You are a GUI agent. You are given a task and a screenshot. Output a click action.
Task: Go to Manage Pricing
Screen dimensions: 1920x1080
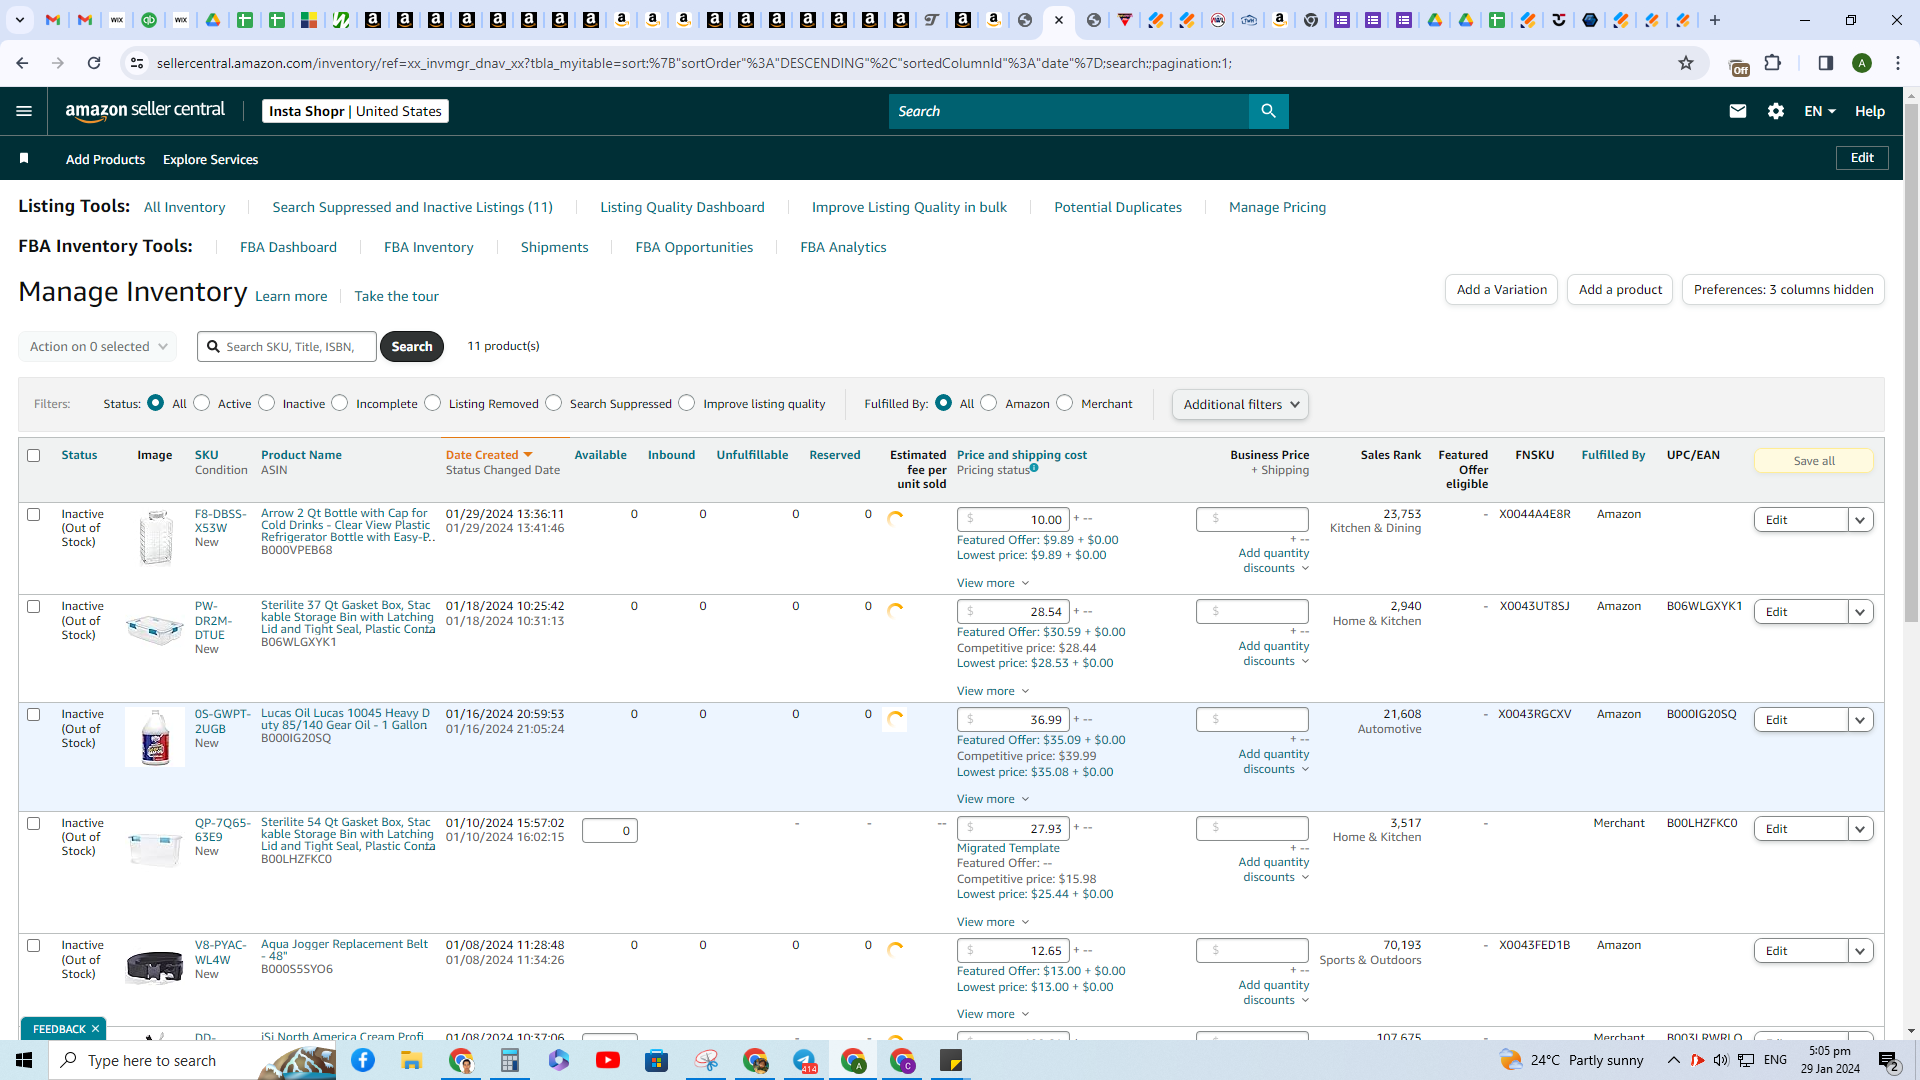click(1277, 207)
